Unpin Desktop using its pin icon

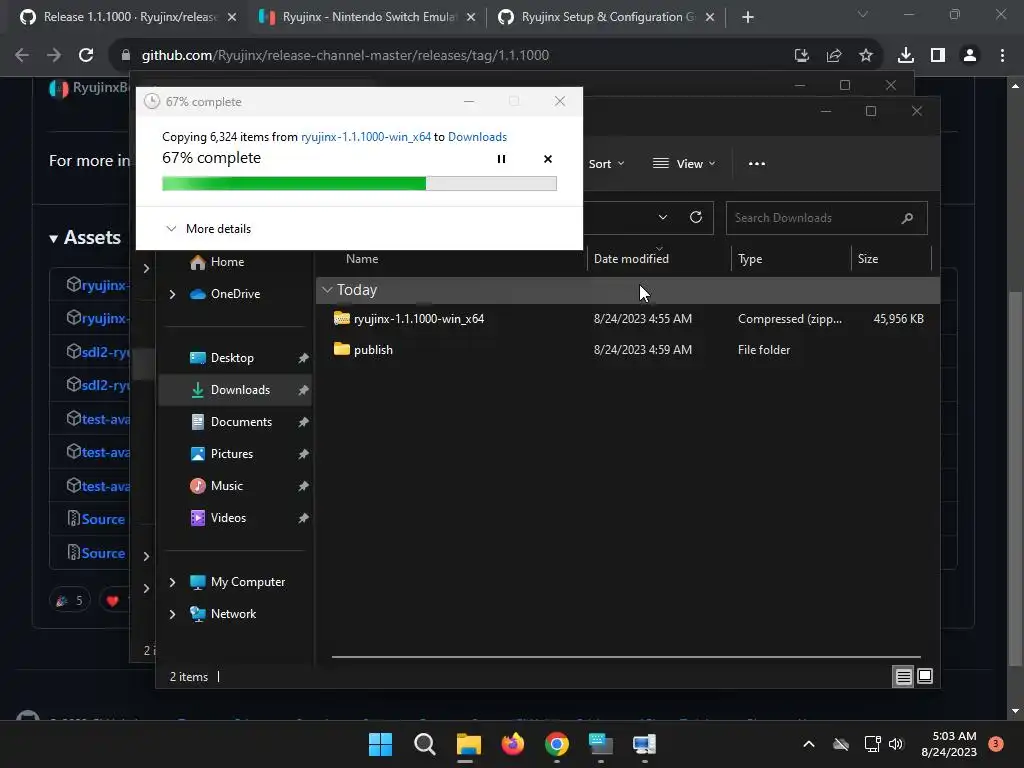tap(303, 358)
